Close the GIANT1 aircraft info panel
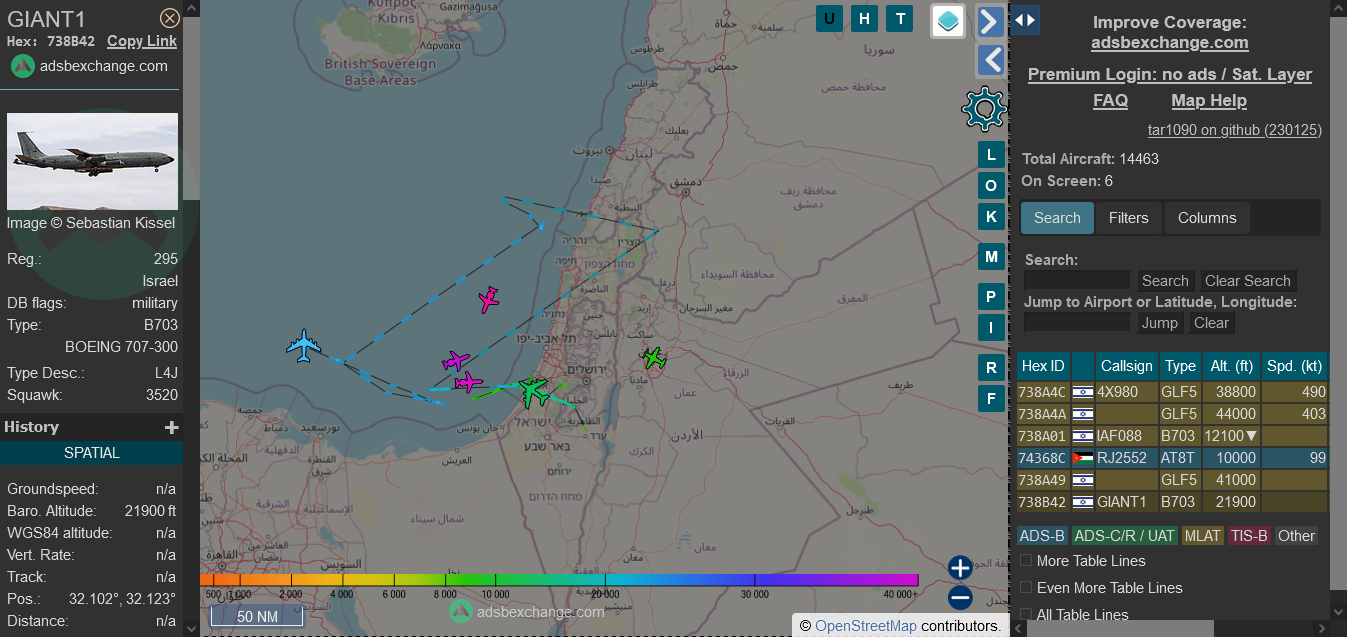The height and width of the screenshot is (637, 1347). point(170,18)
